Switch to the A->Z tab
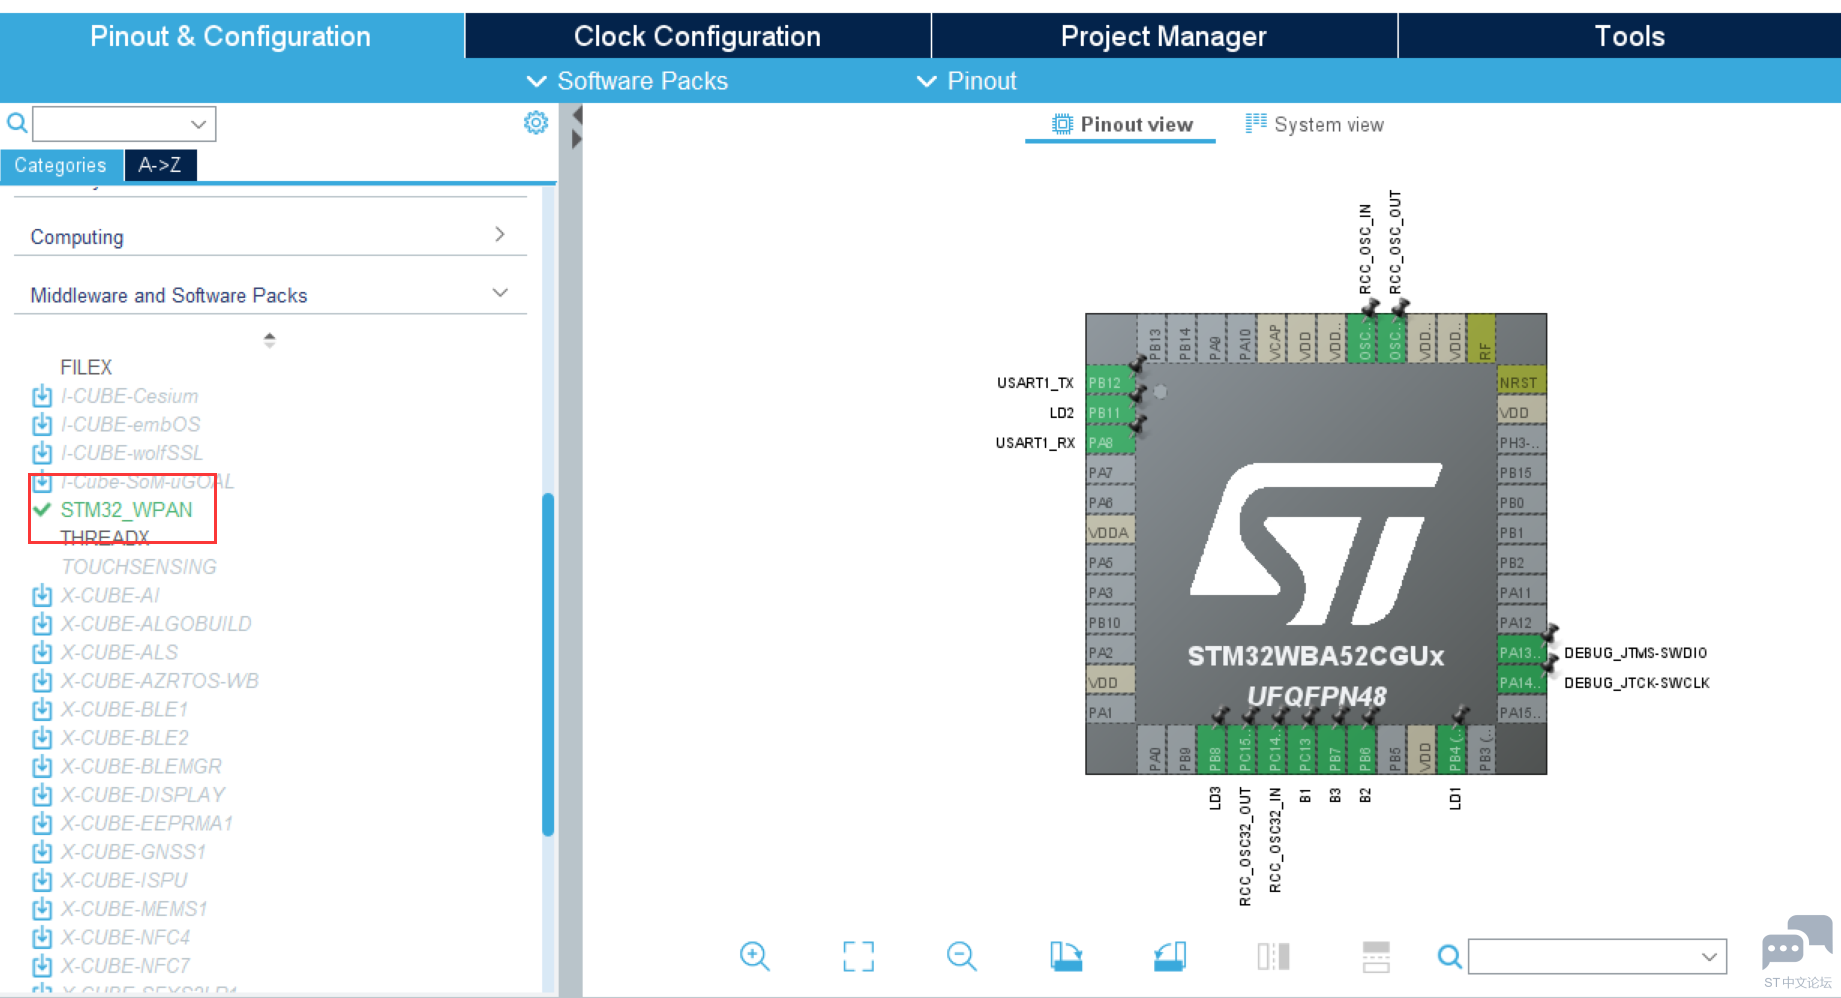The width and height of the screenshot is (1841, 998). (160, 165)
